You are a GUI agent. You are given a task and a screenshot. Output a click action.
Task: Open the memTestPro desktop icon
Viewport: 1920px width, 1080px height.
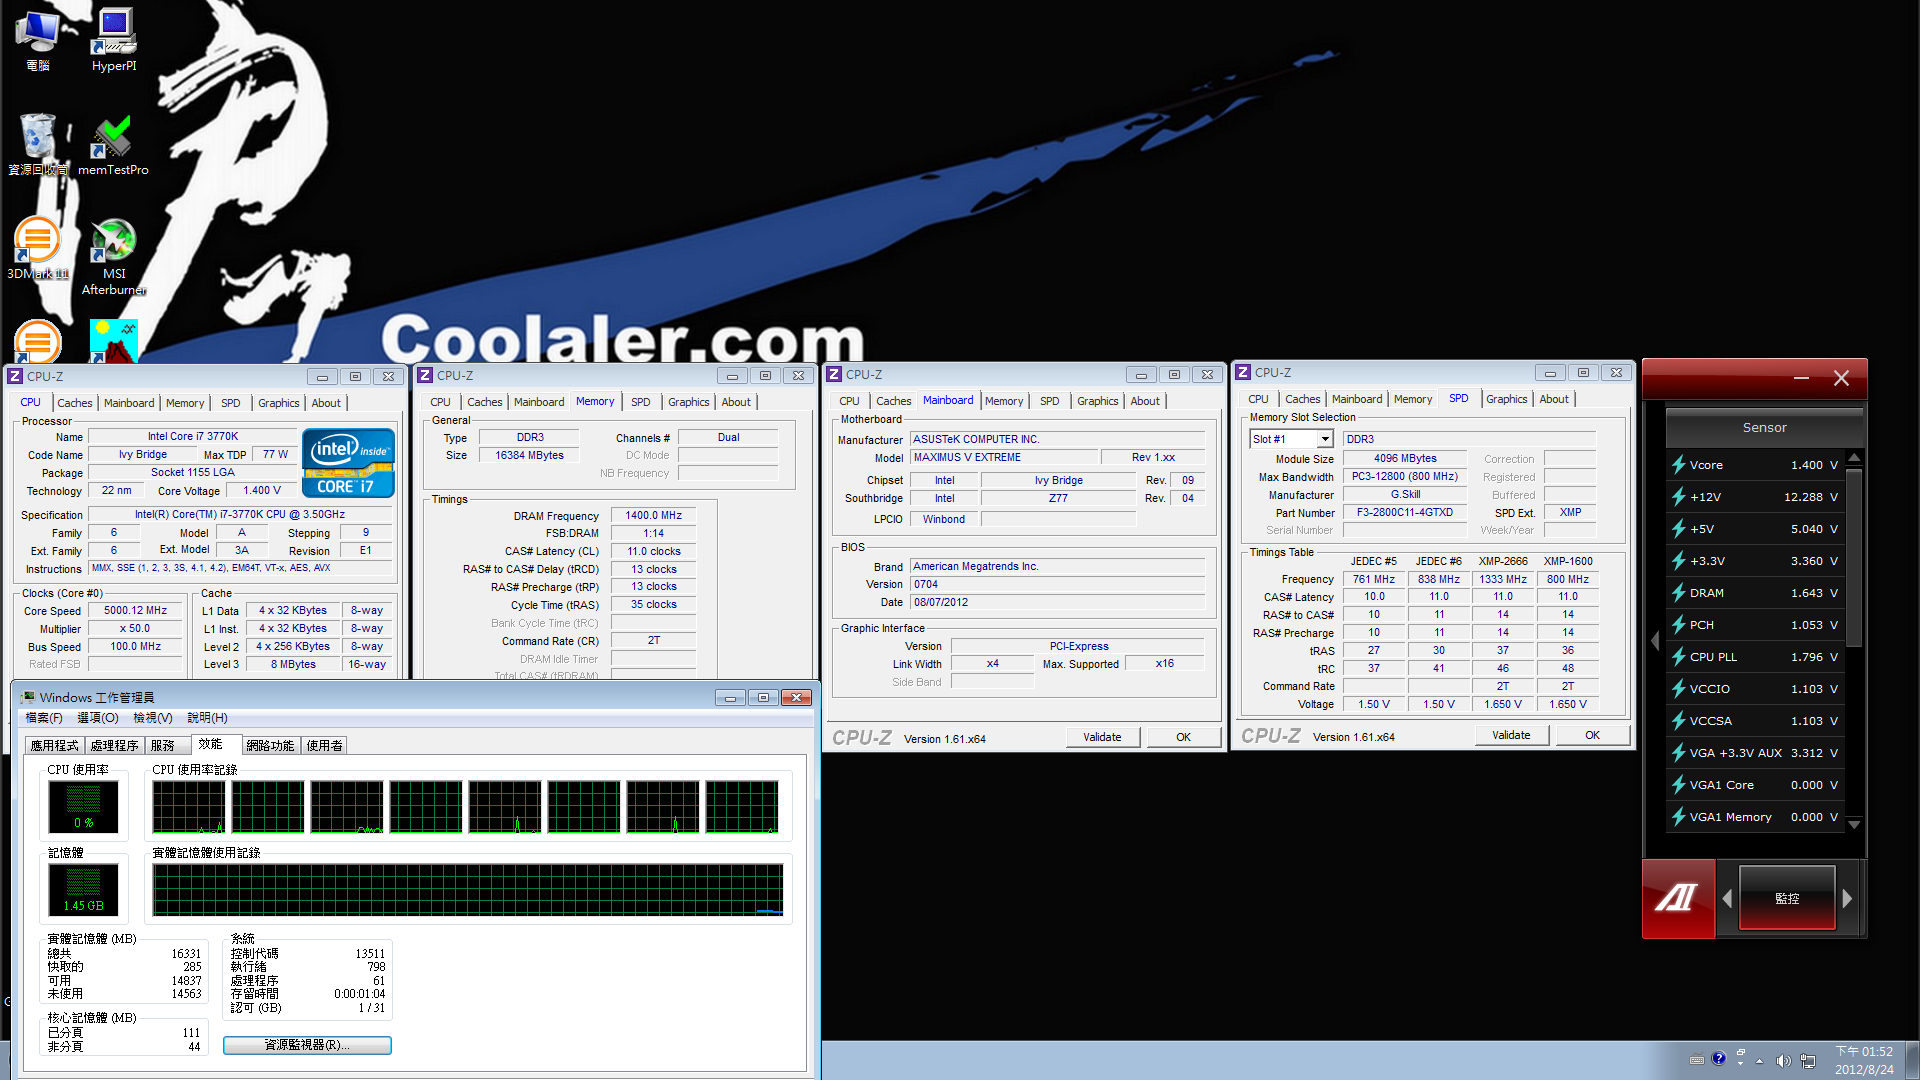(x=113, y=145)
